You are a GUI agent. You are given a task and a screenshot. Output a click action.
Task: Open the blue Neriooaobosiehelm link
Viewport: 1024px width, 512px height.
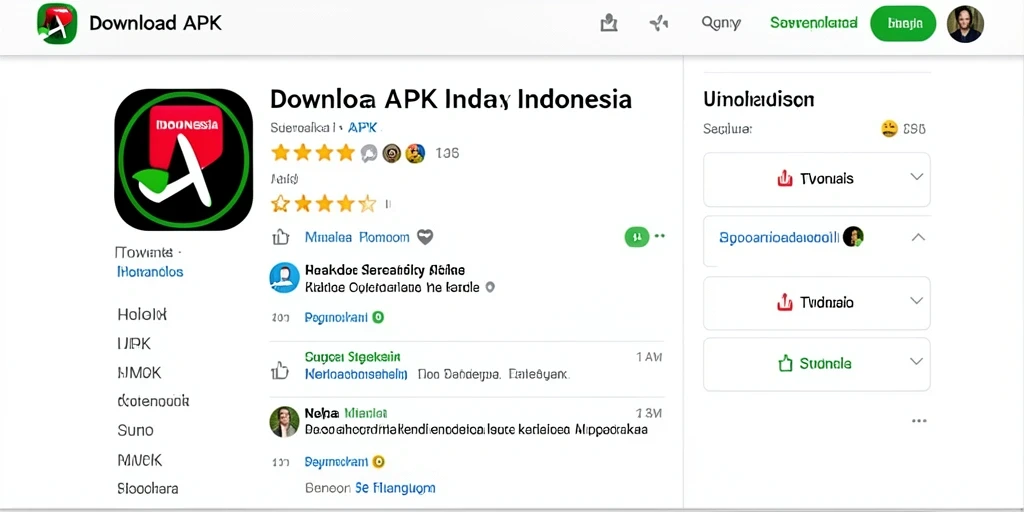(356, 375)
